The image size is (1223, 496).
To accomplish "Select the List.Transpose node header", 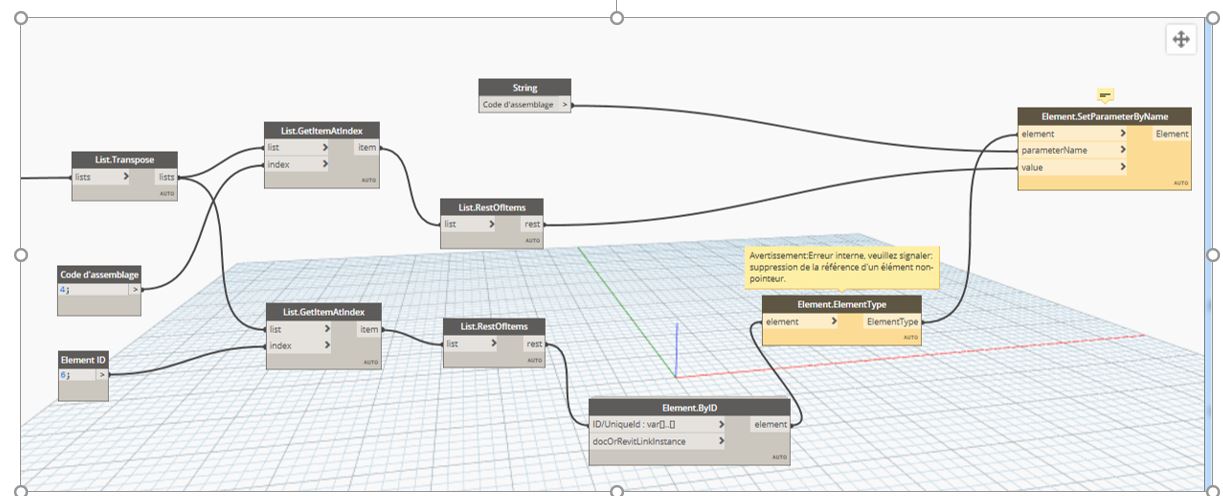I will (125, 160).
